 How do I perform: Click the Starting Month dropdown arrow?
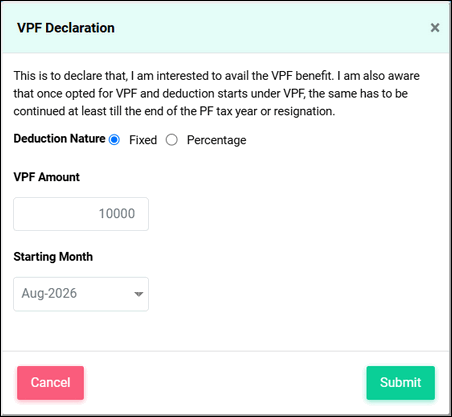point(138,294)
